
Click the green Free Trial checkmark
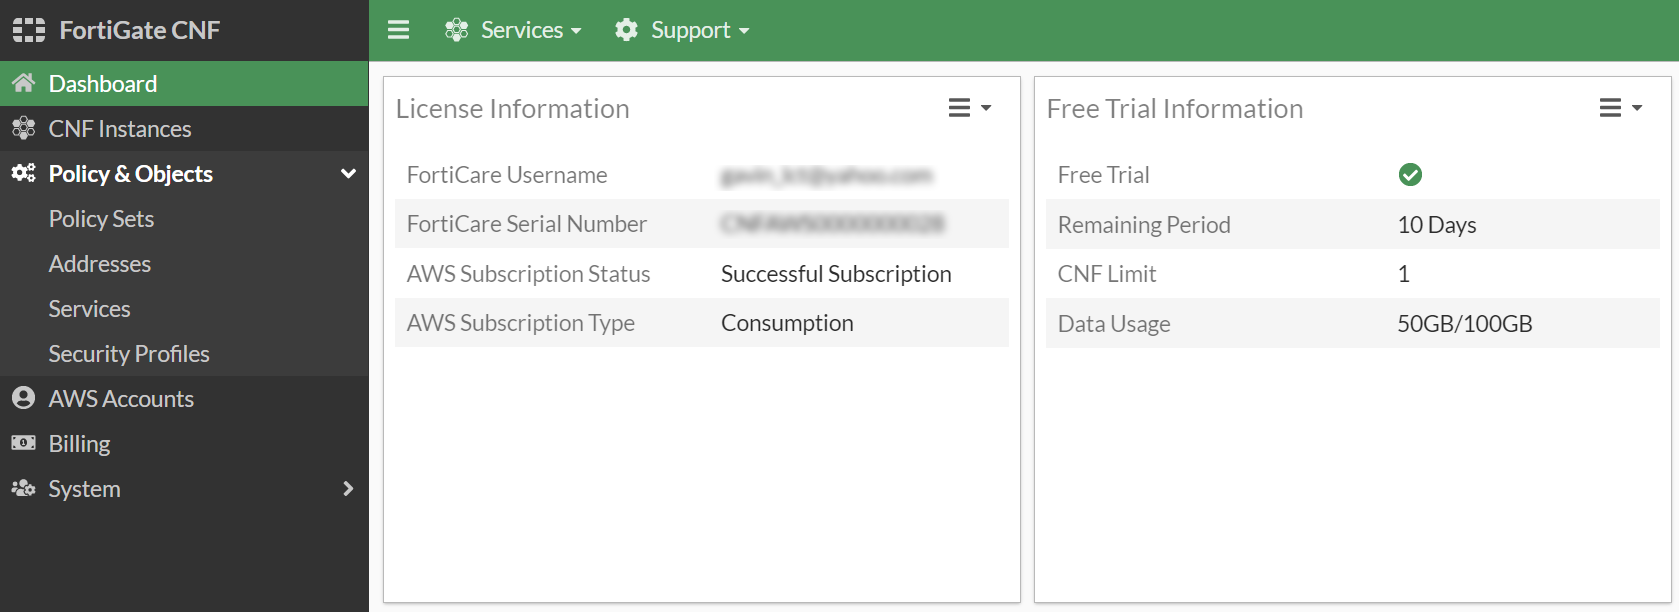tap(1410, 175)
